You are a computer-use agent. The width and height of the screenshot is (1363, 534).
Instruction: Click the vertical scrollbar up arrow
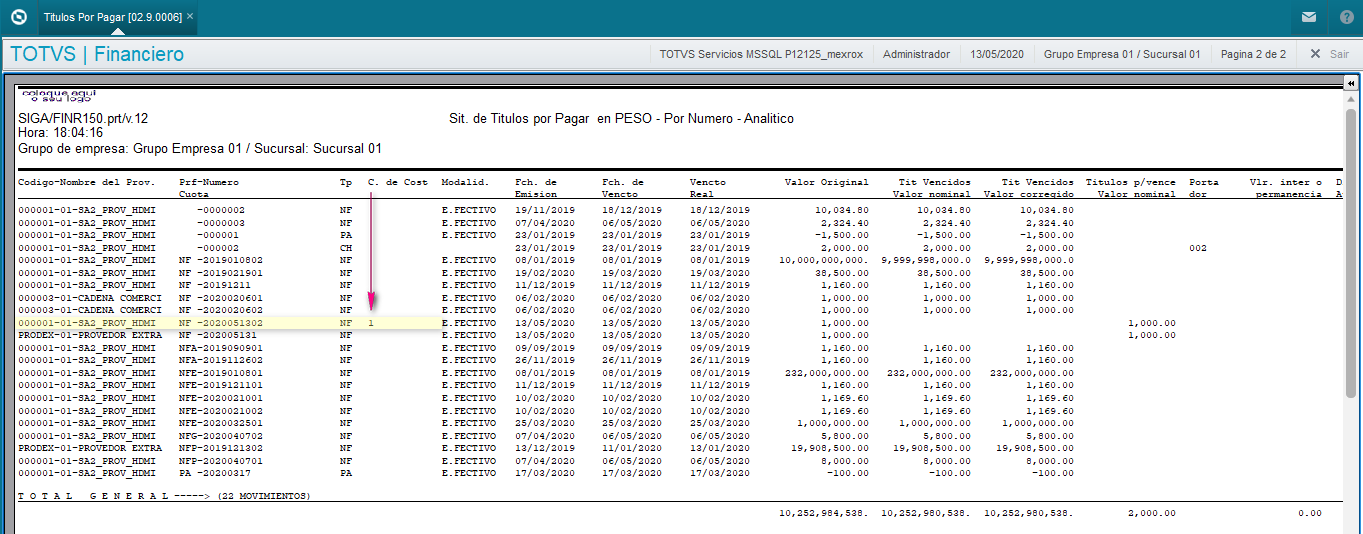(x=1350, y=101)
